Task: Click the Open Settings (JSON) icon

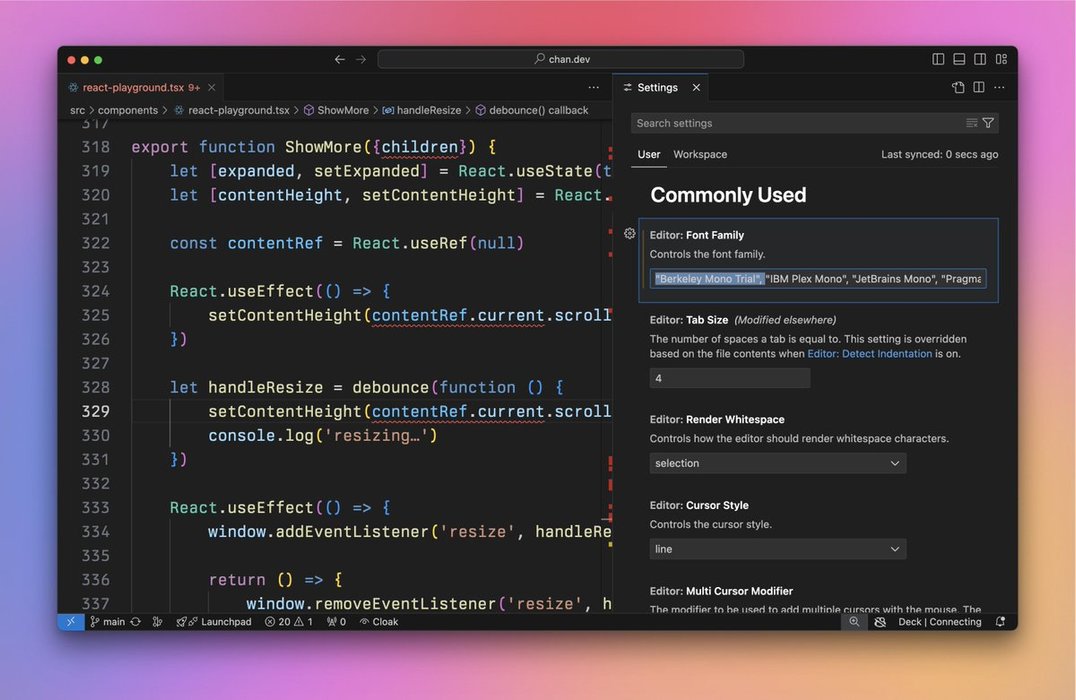Action: coord(958,88)
